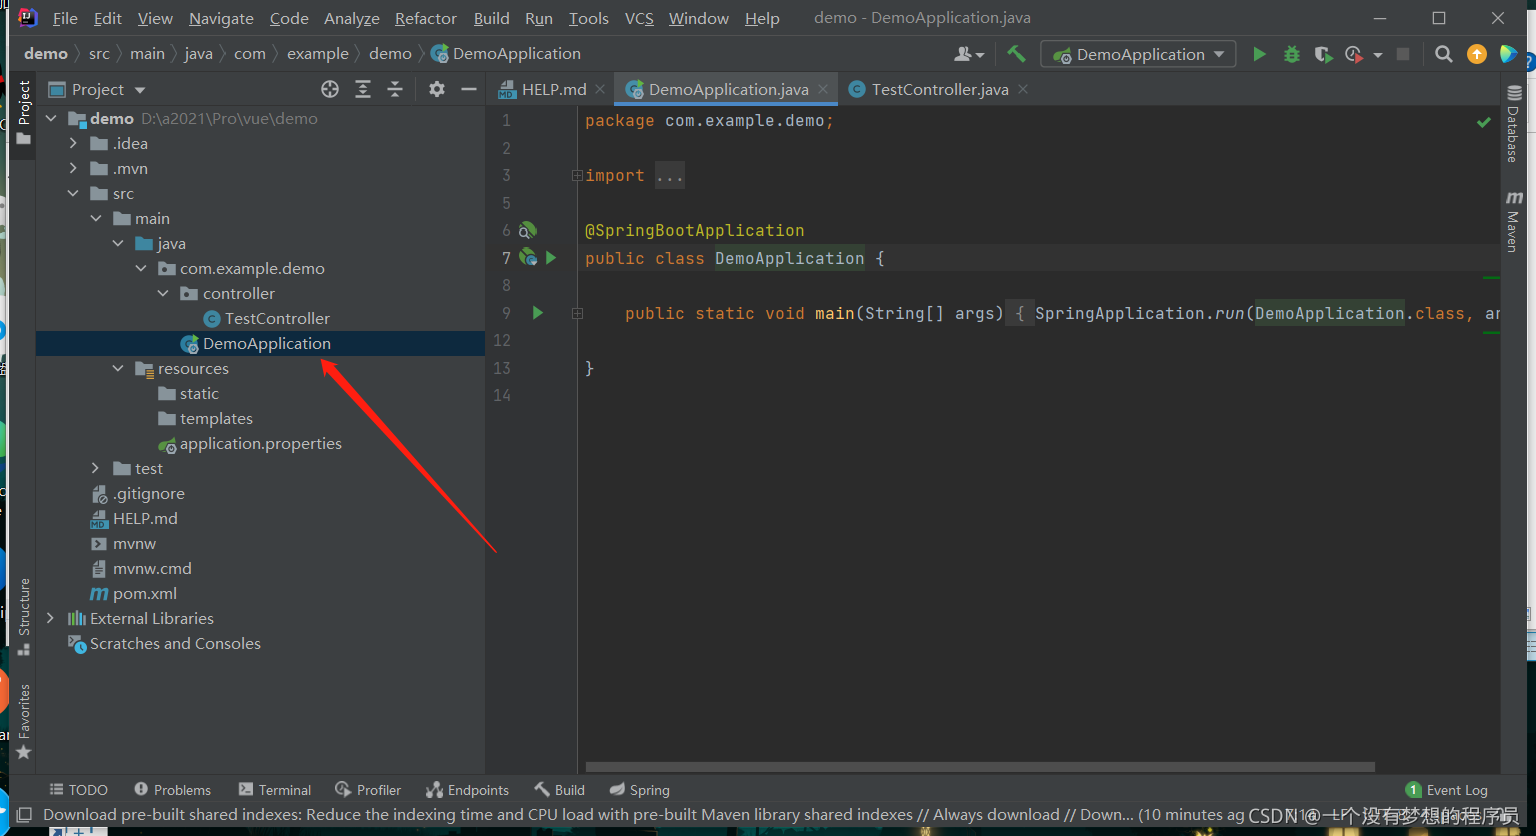Click Select Opened File target icon
Viewport: 1536px width, 836px height.
(x=330, y=89)
